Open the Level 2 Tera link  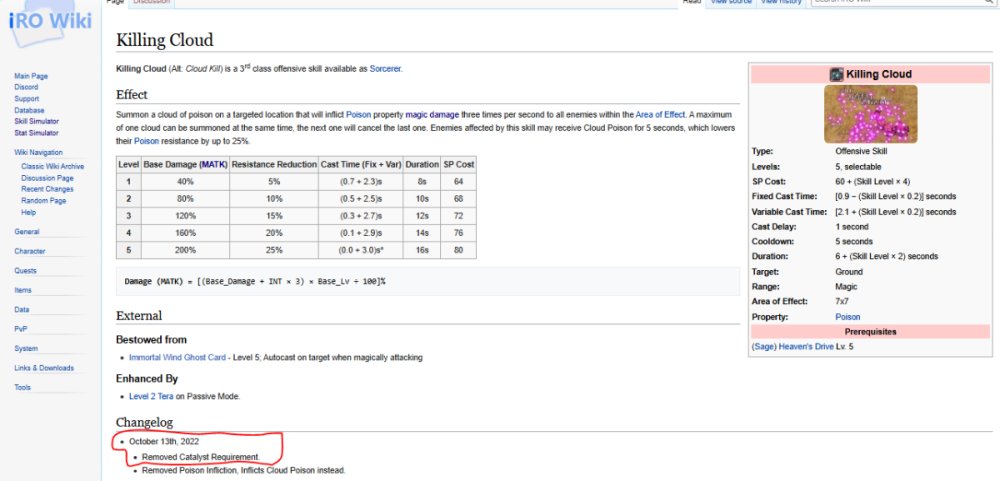(151, 396)
